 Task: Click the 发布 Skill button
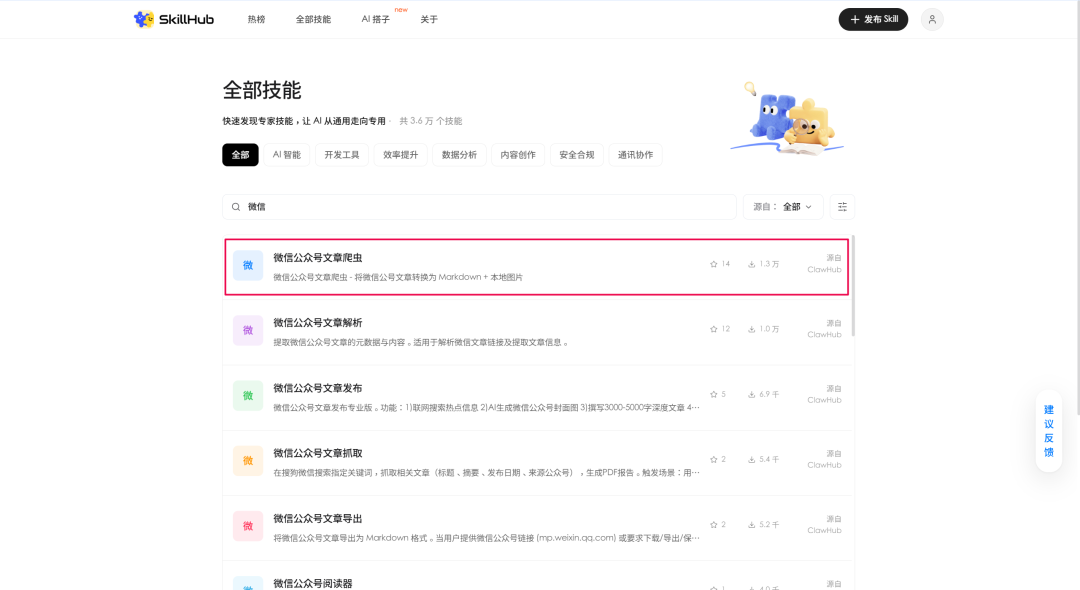coord(873,19)
